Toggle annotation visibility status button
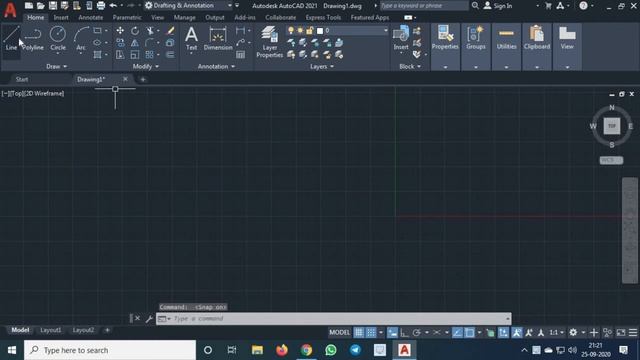640x360 pixels. coord(517,333)
